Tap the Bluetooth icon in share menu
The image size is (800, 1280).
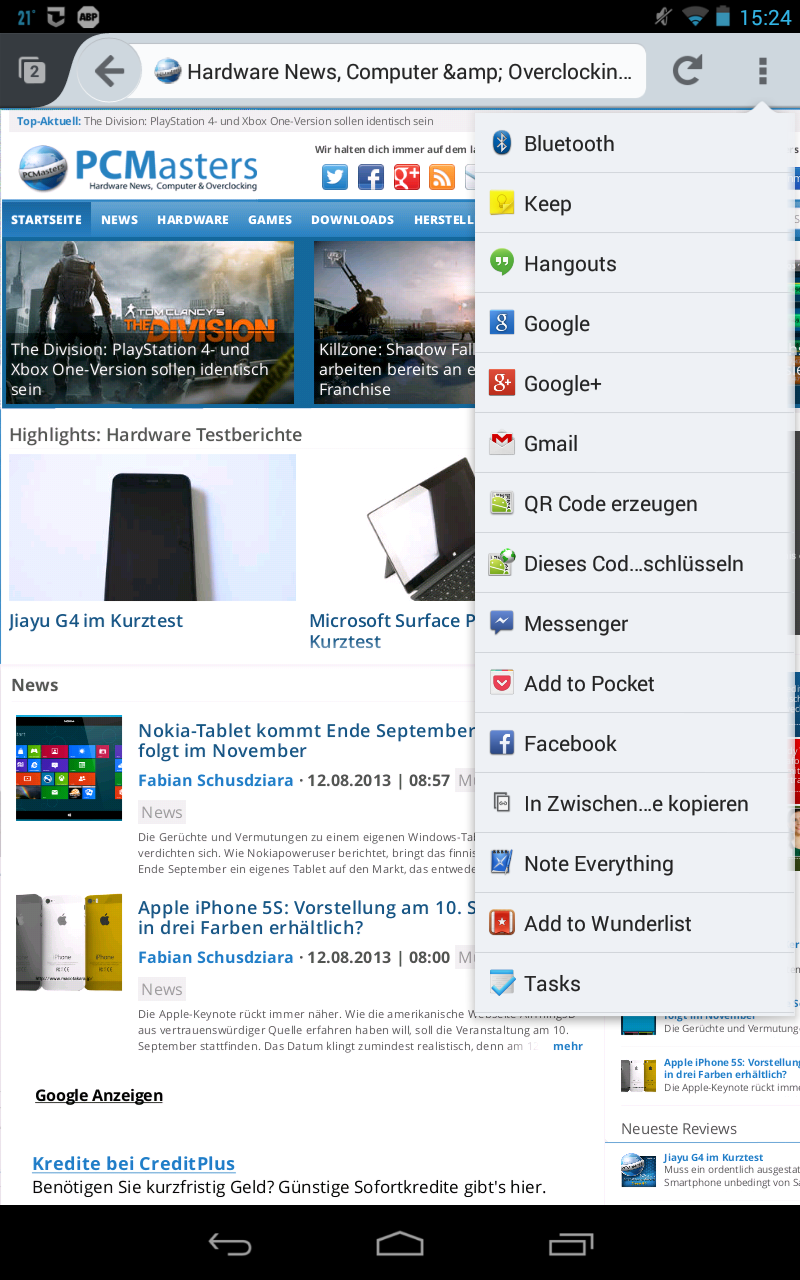502,143
